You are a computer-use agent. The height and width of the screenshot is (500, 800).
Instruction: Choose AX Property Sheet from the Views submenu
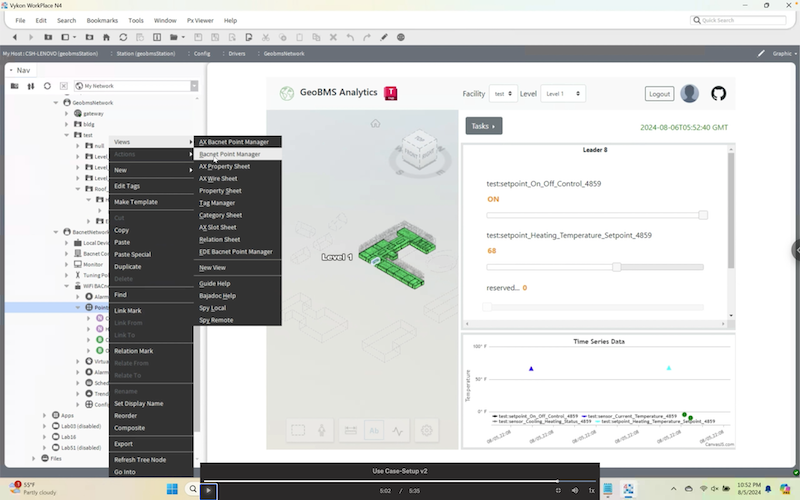(x=237, y=166)
